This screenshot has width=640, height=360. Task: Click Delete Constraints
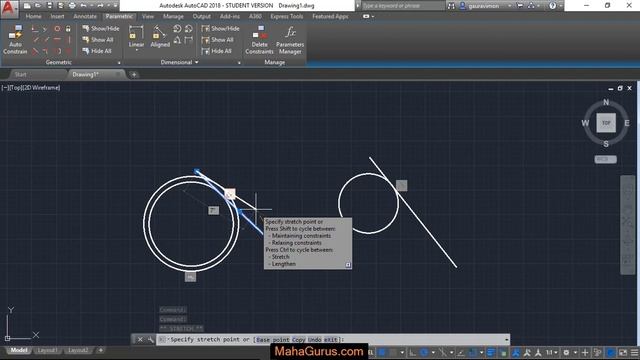(259, 40)
